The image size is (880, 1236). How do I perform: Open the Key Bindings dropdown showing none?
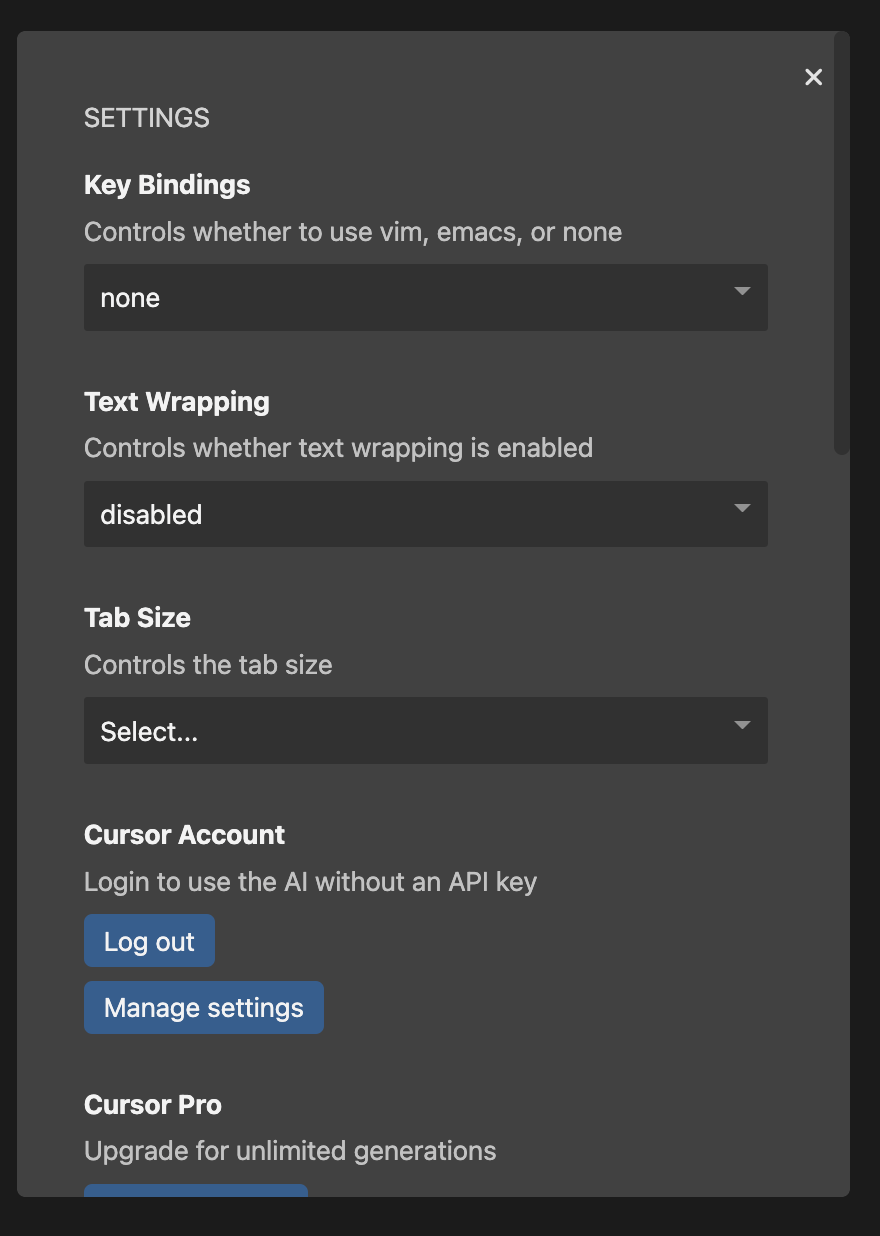pyautogui.click(x=400, y=298)
